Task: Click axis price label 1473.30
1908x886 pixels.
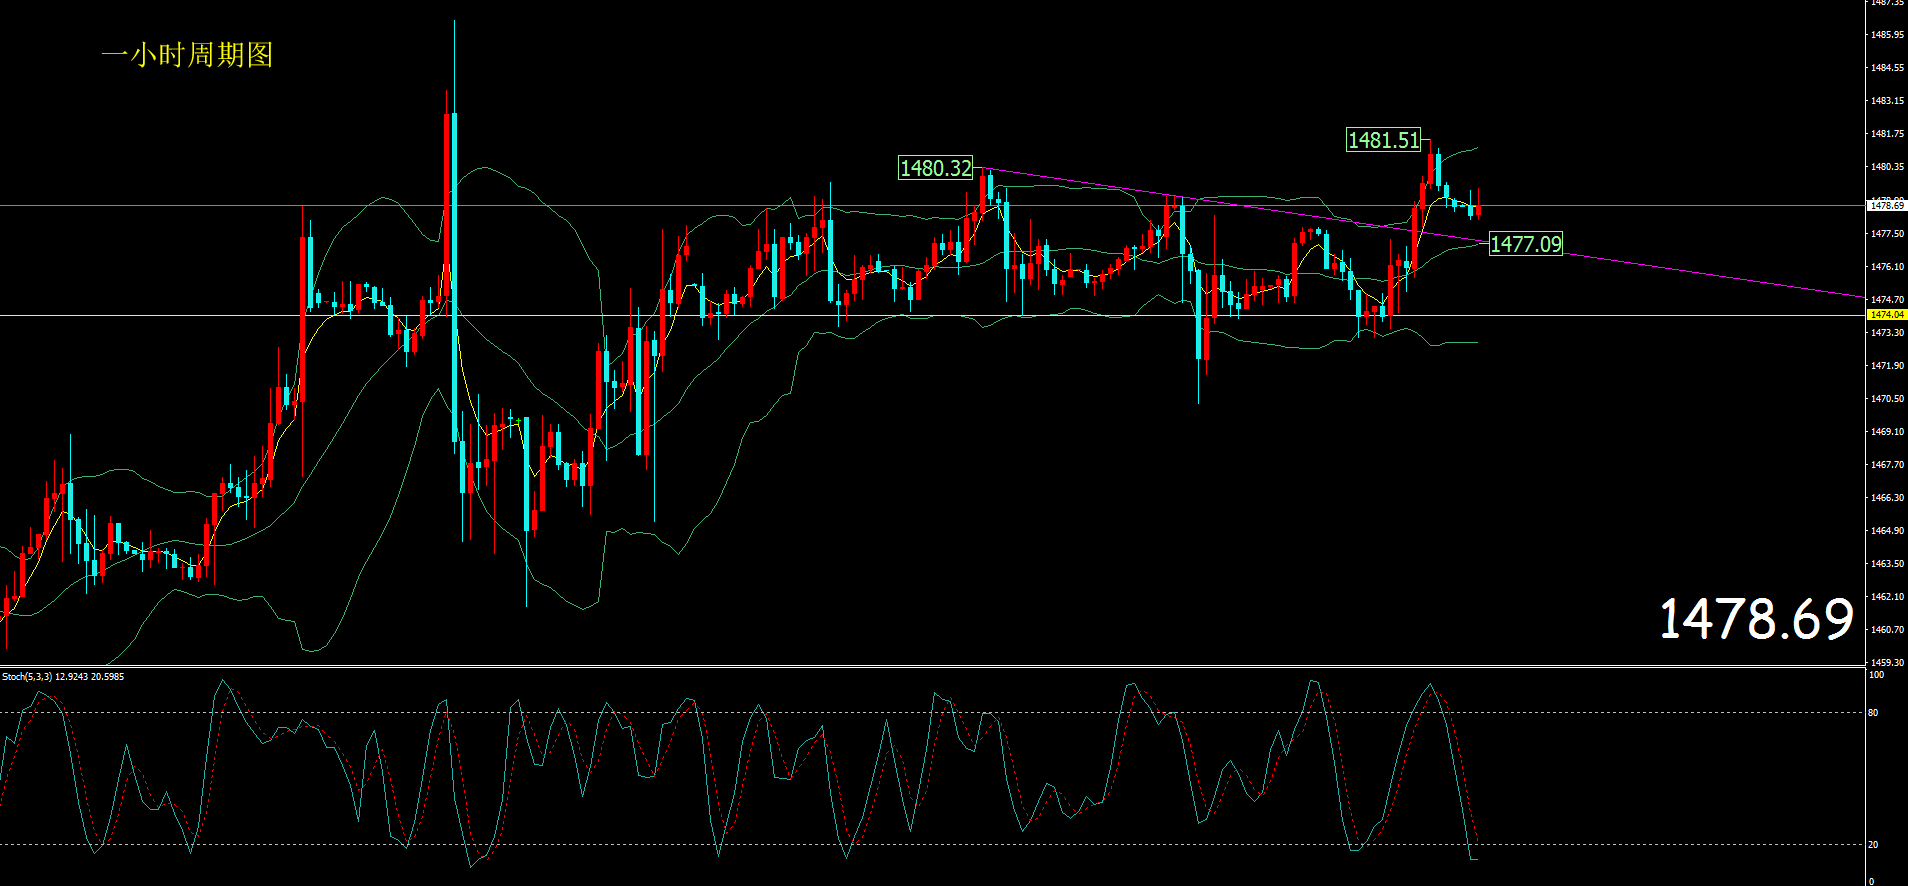Action: point(1887,333)
